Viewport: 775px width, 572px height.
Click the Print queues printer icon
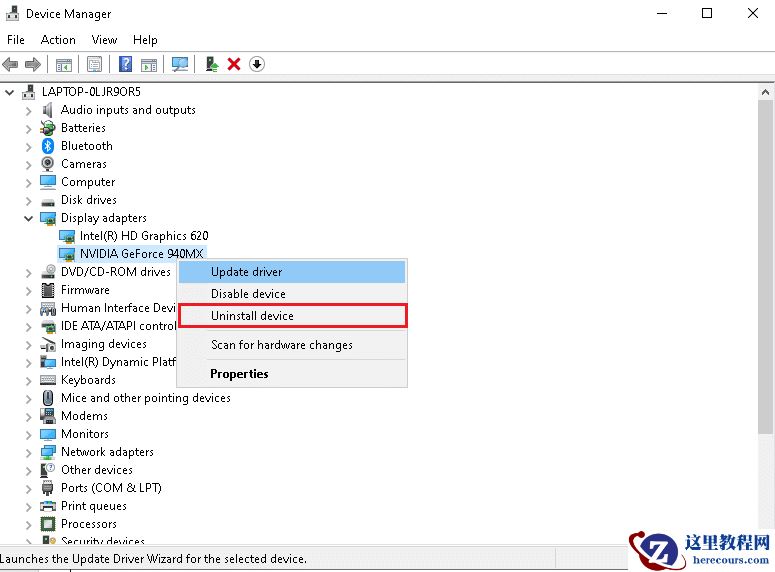48,506
